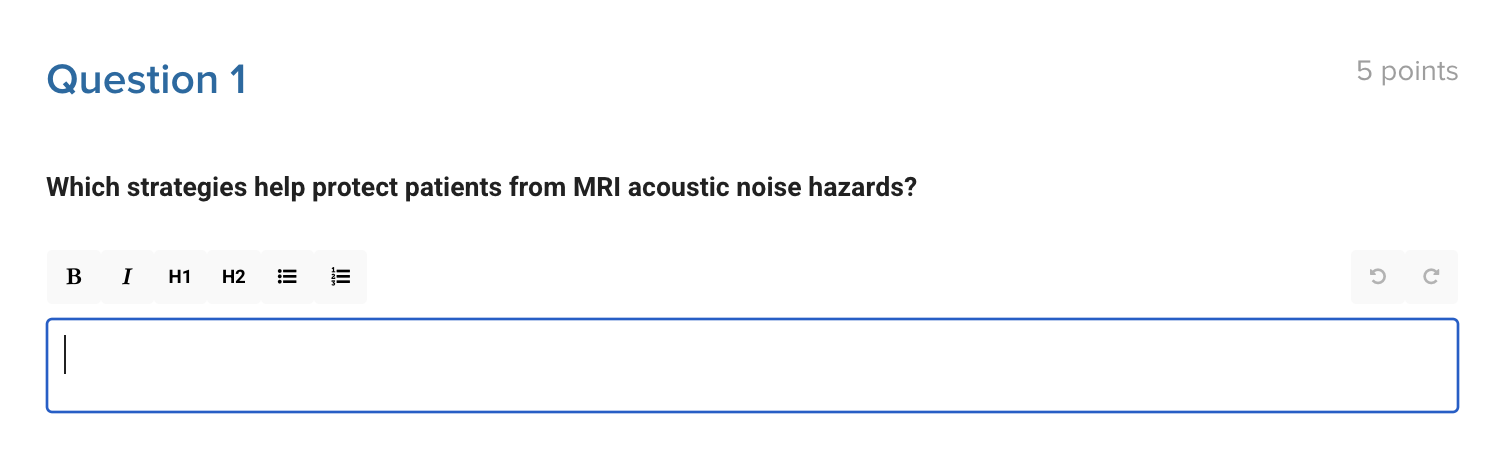Click inside the answer text box

tap(752, 365)
